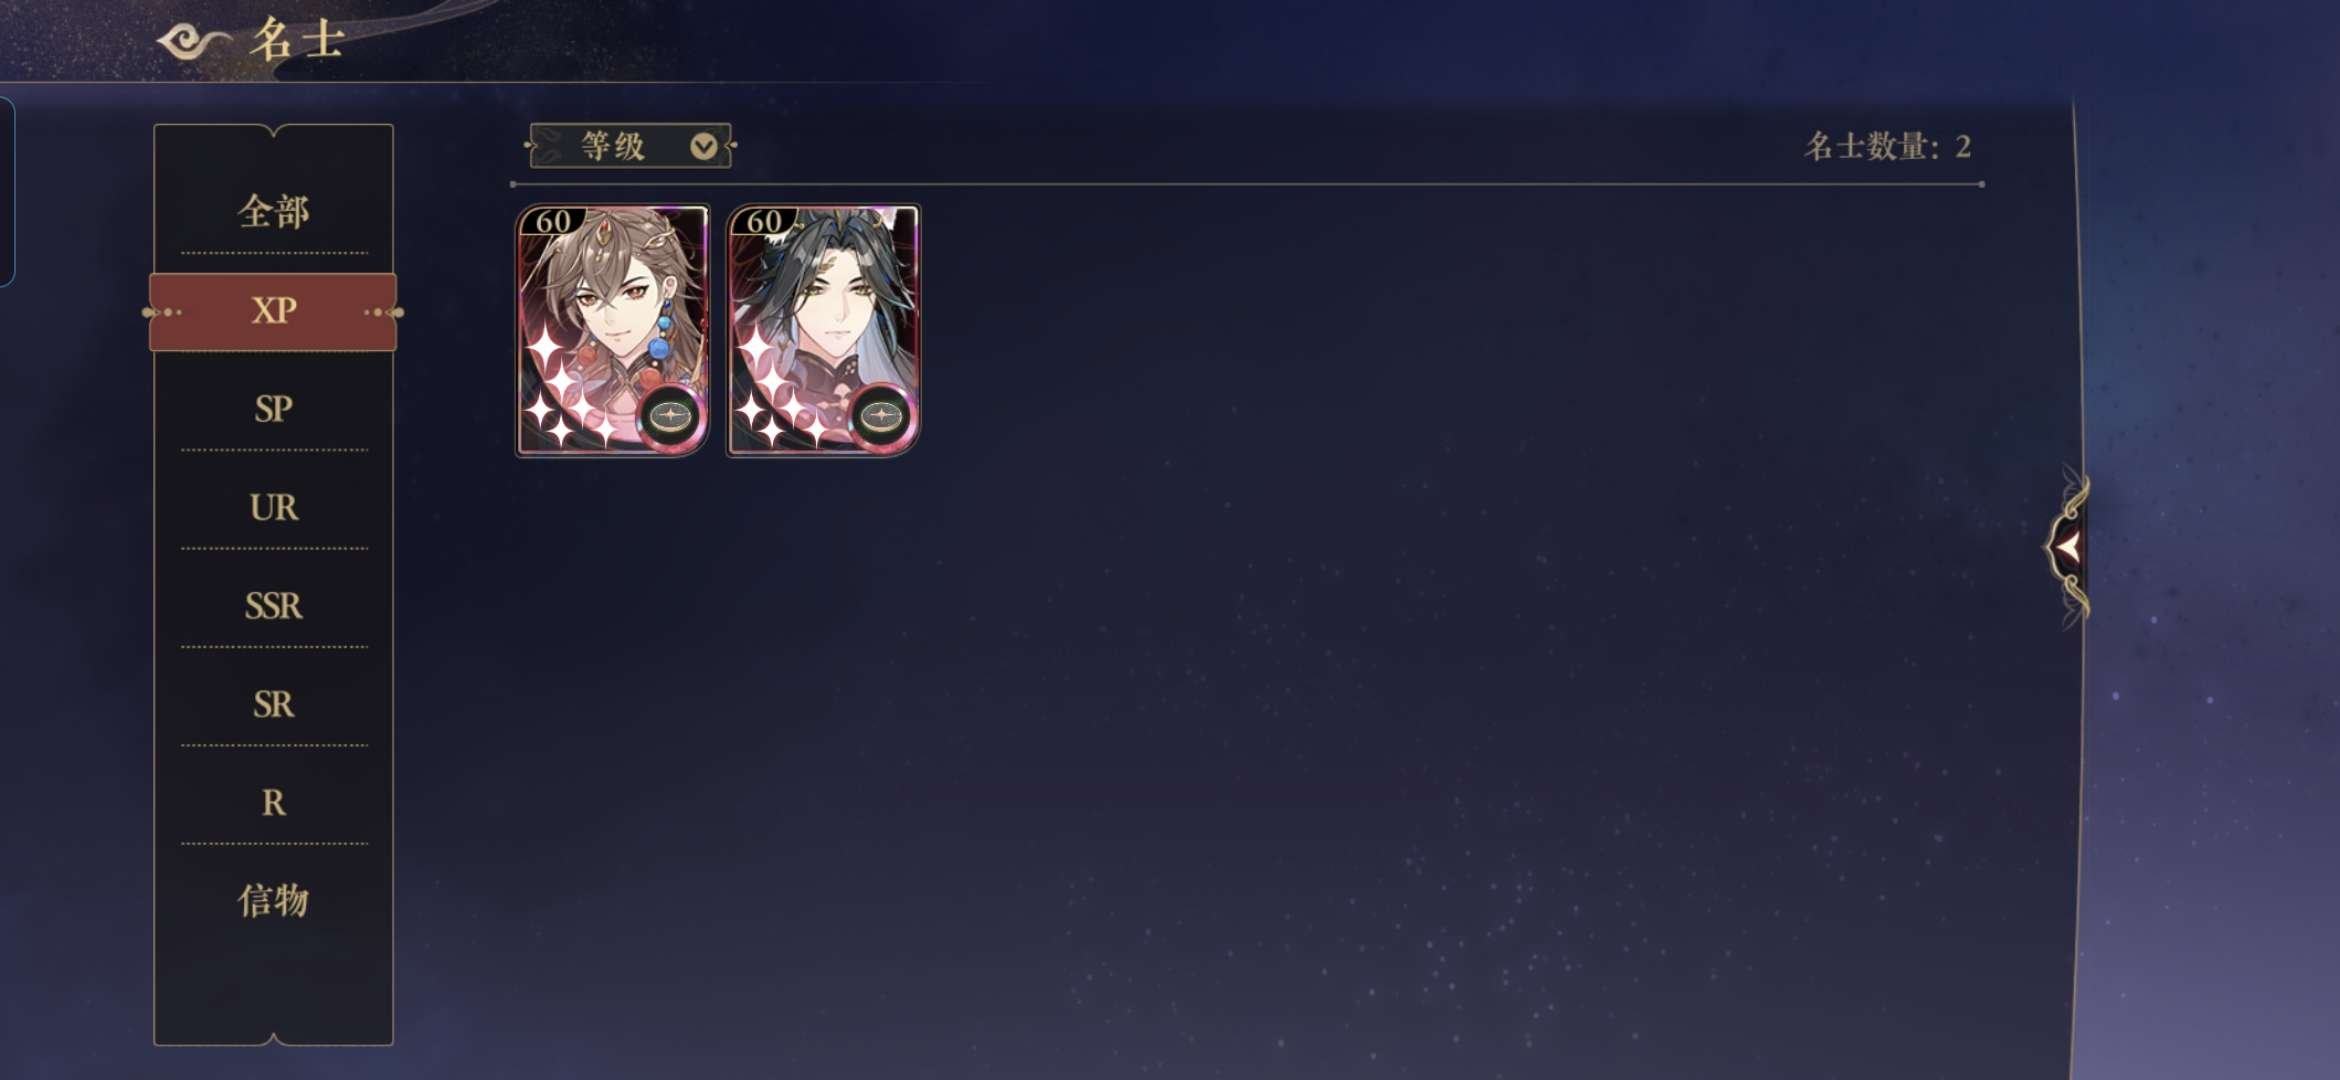Viewport: 2340px width, 1080px height.
Task: Click the swirl back icon beside 名士
Action: point(194,40)
